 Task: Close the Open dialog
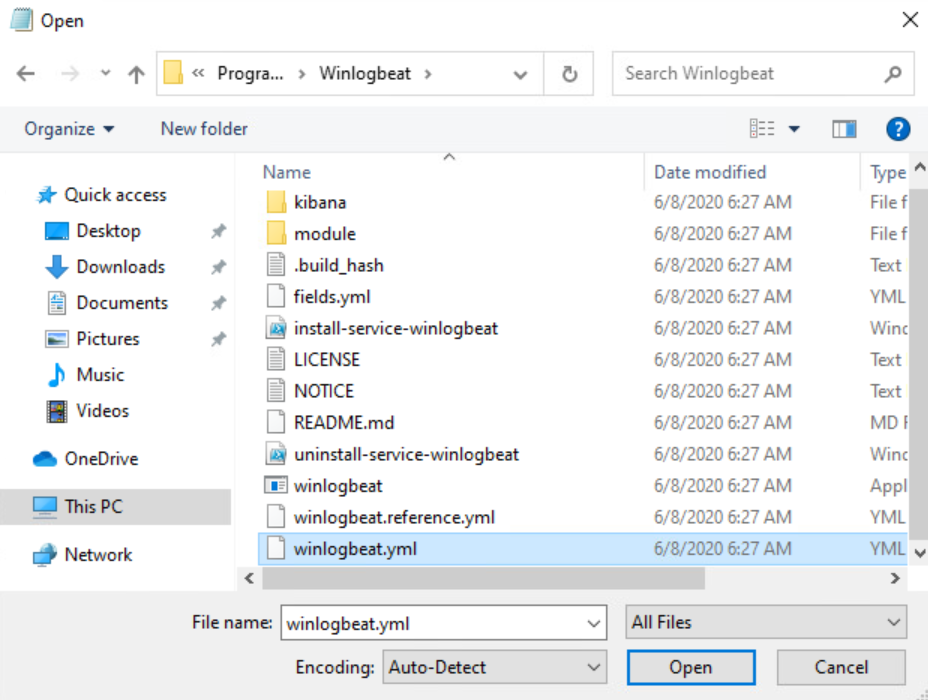coord(910,20)
